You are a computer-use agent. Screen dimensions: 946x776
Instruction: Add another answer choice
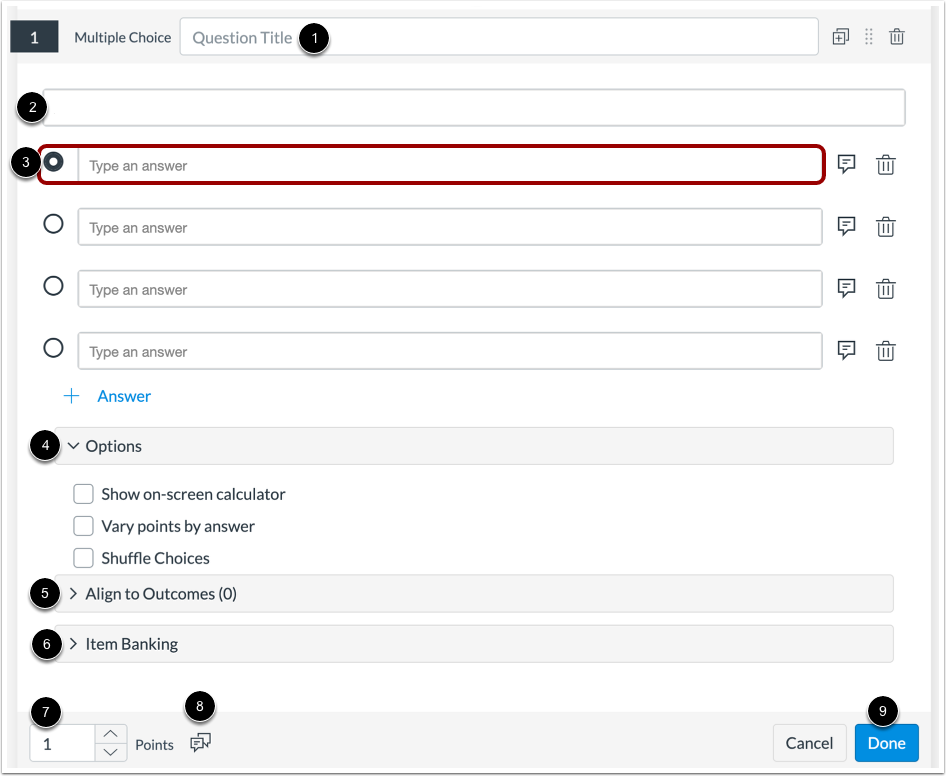tap(107, 396)
